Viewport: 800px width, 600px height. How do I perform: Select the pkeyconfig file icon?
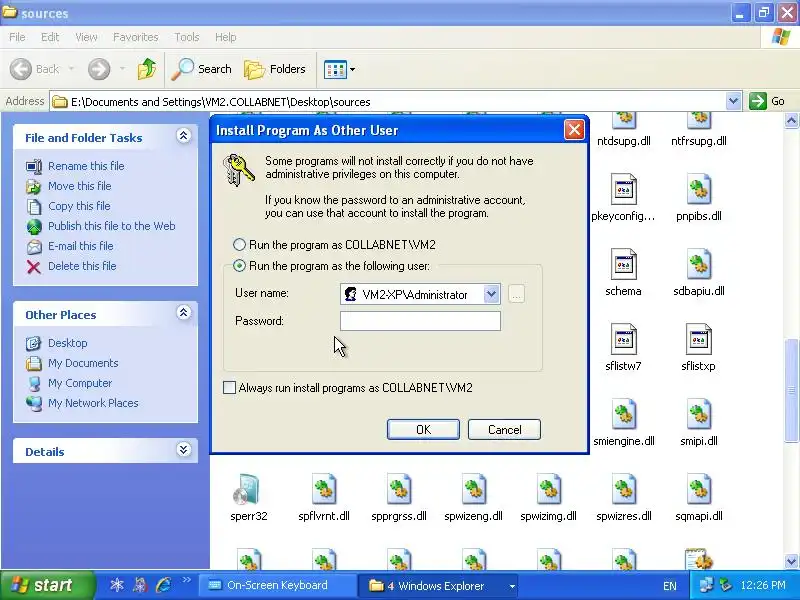[x=623, y=190]
